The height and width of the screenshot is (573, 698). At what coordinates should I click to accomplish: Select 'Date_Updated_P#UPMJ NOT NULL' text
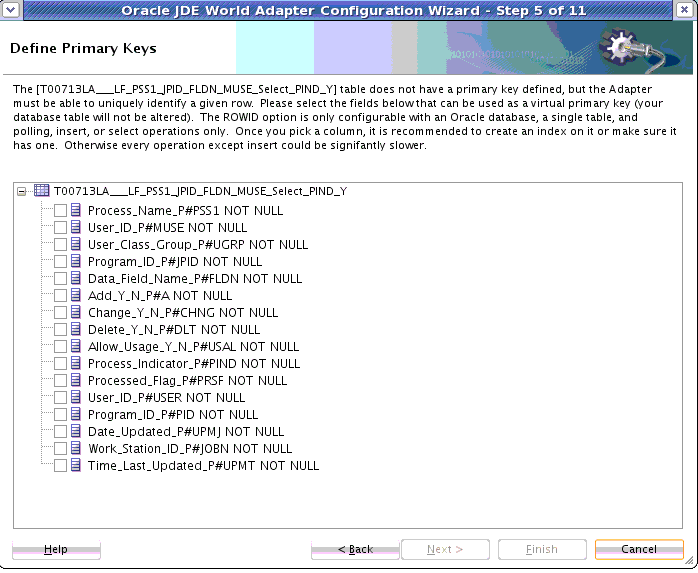pyautogui.click(x=186, y=431)
